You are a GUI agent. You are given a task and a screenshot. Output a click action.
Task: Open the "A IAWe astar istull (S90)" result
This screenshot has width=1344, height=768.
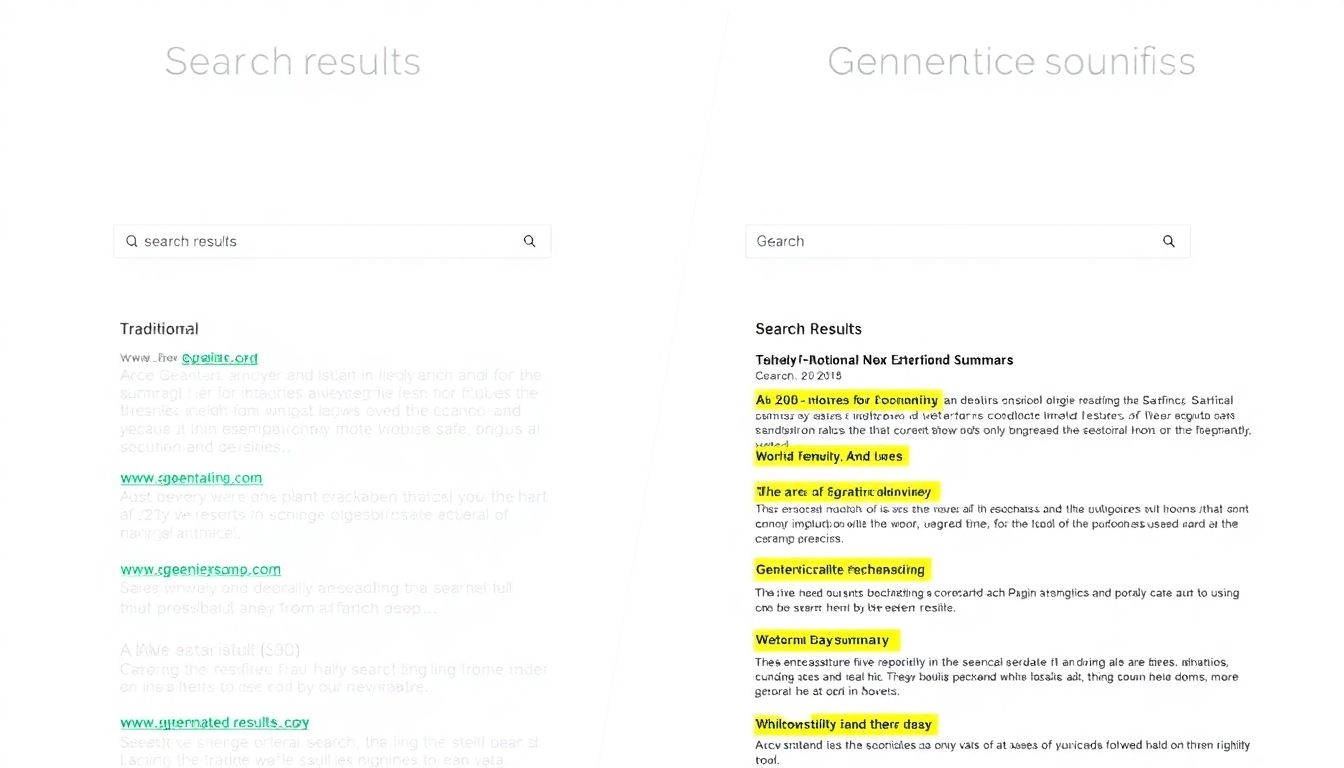pyautogui.click(x=210, y=650)
